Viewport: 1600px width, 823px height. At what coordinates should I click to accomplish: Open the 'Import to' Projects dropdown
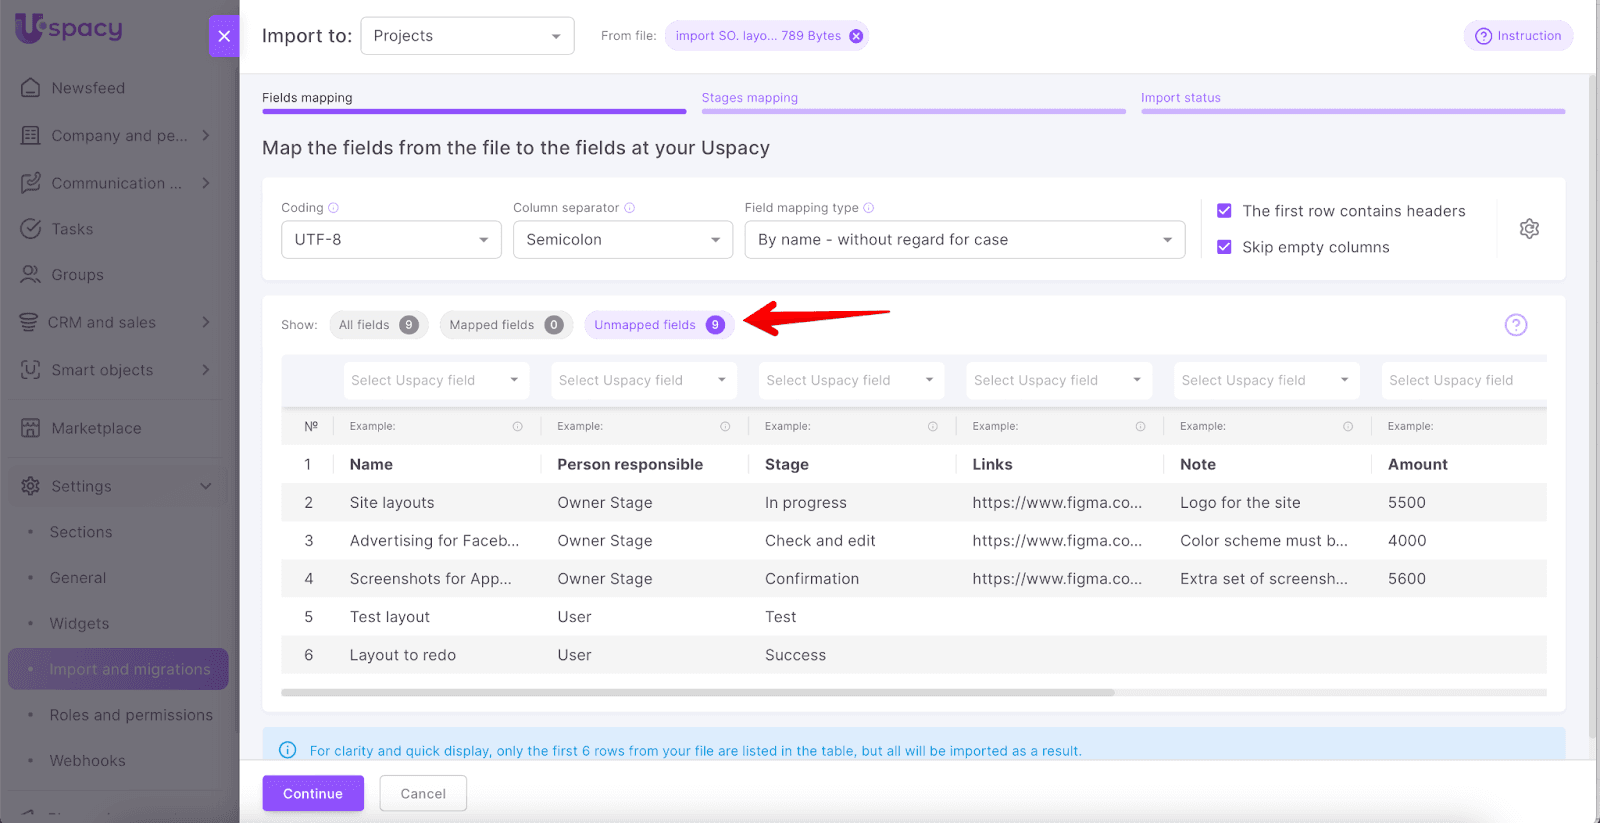(467, 36)
